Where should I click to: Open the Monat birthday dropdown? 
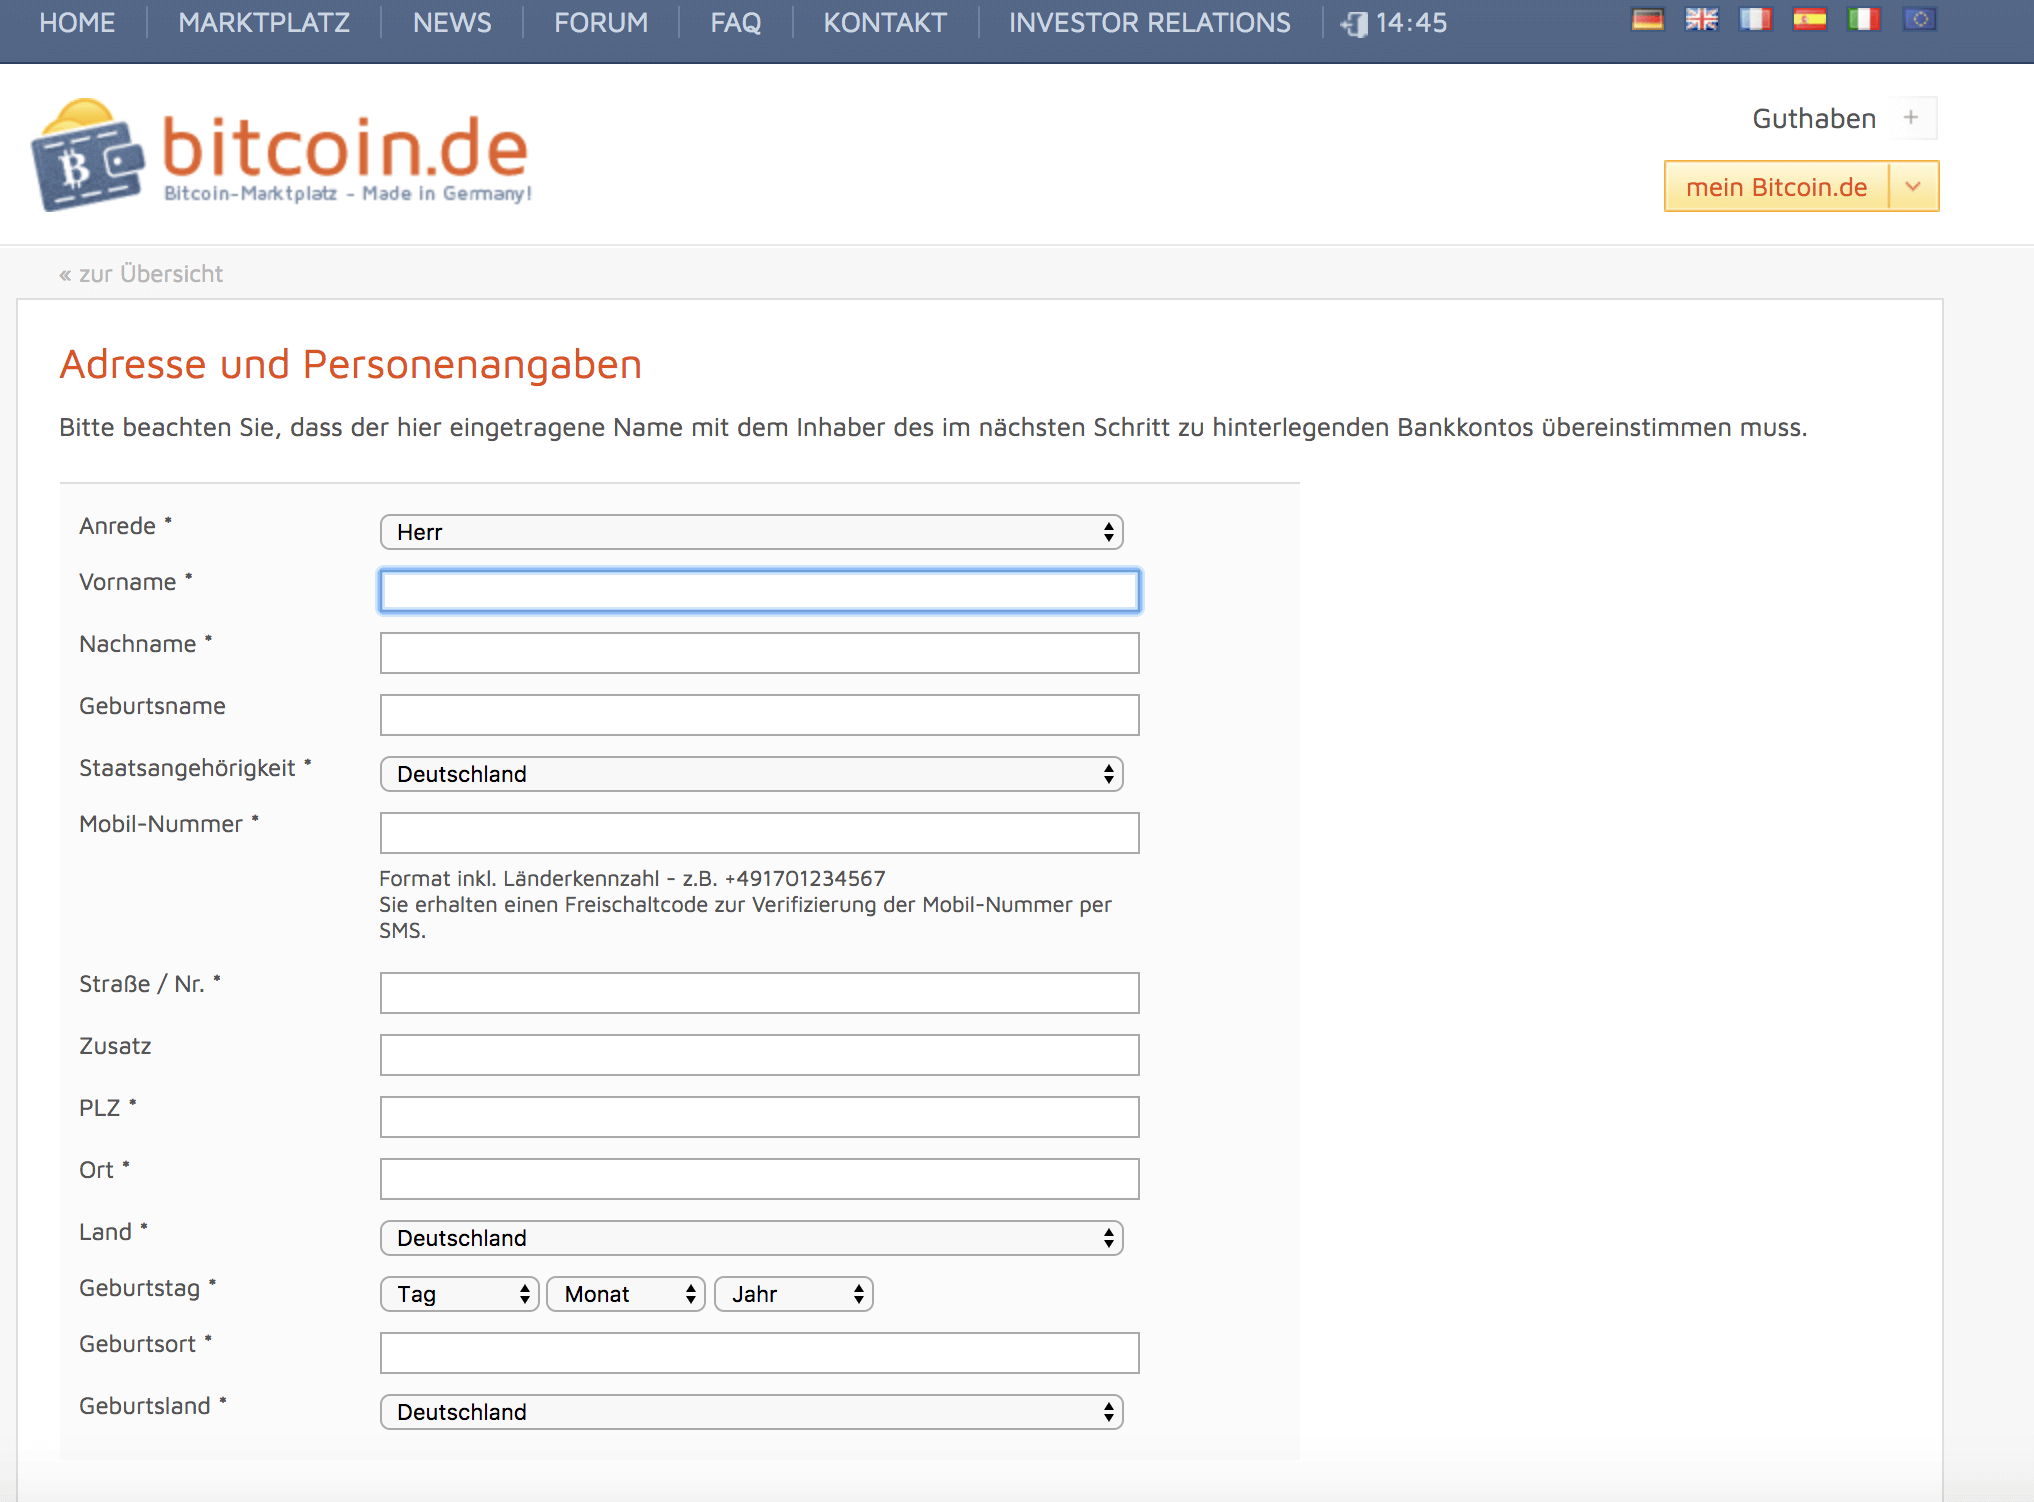[626, 1294]
